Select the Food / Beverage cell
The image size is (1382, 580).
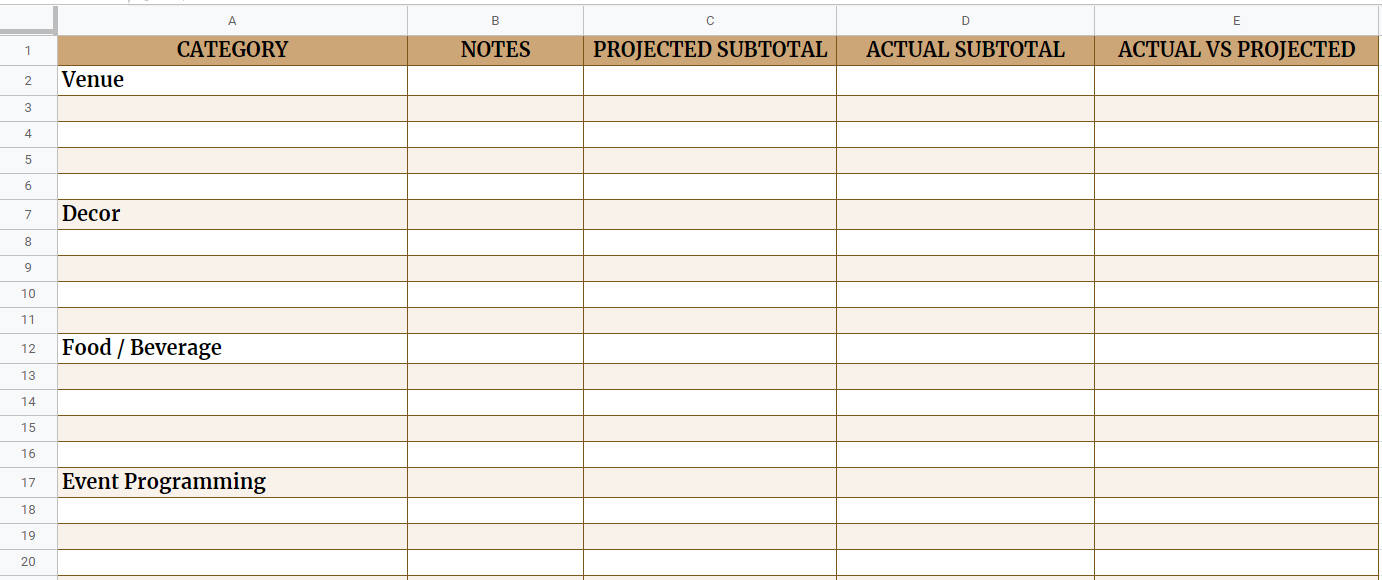232,347
